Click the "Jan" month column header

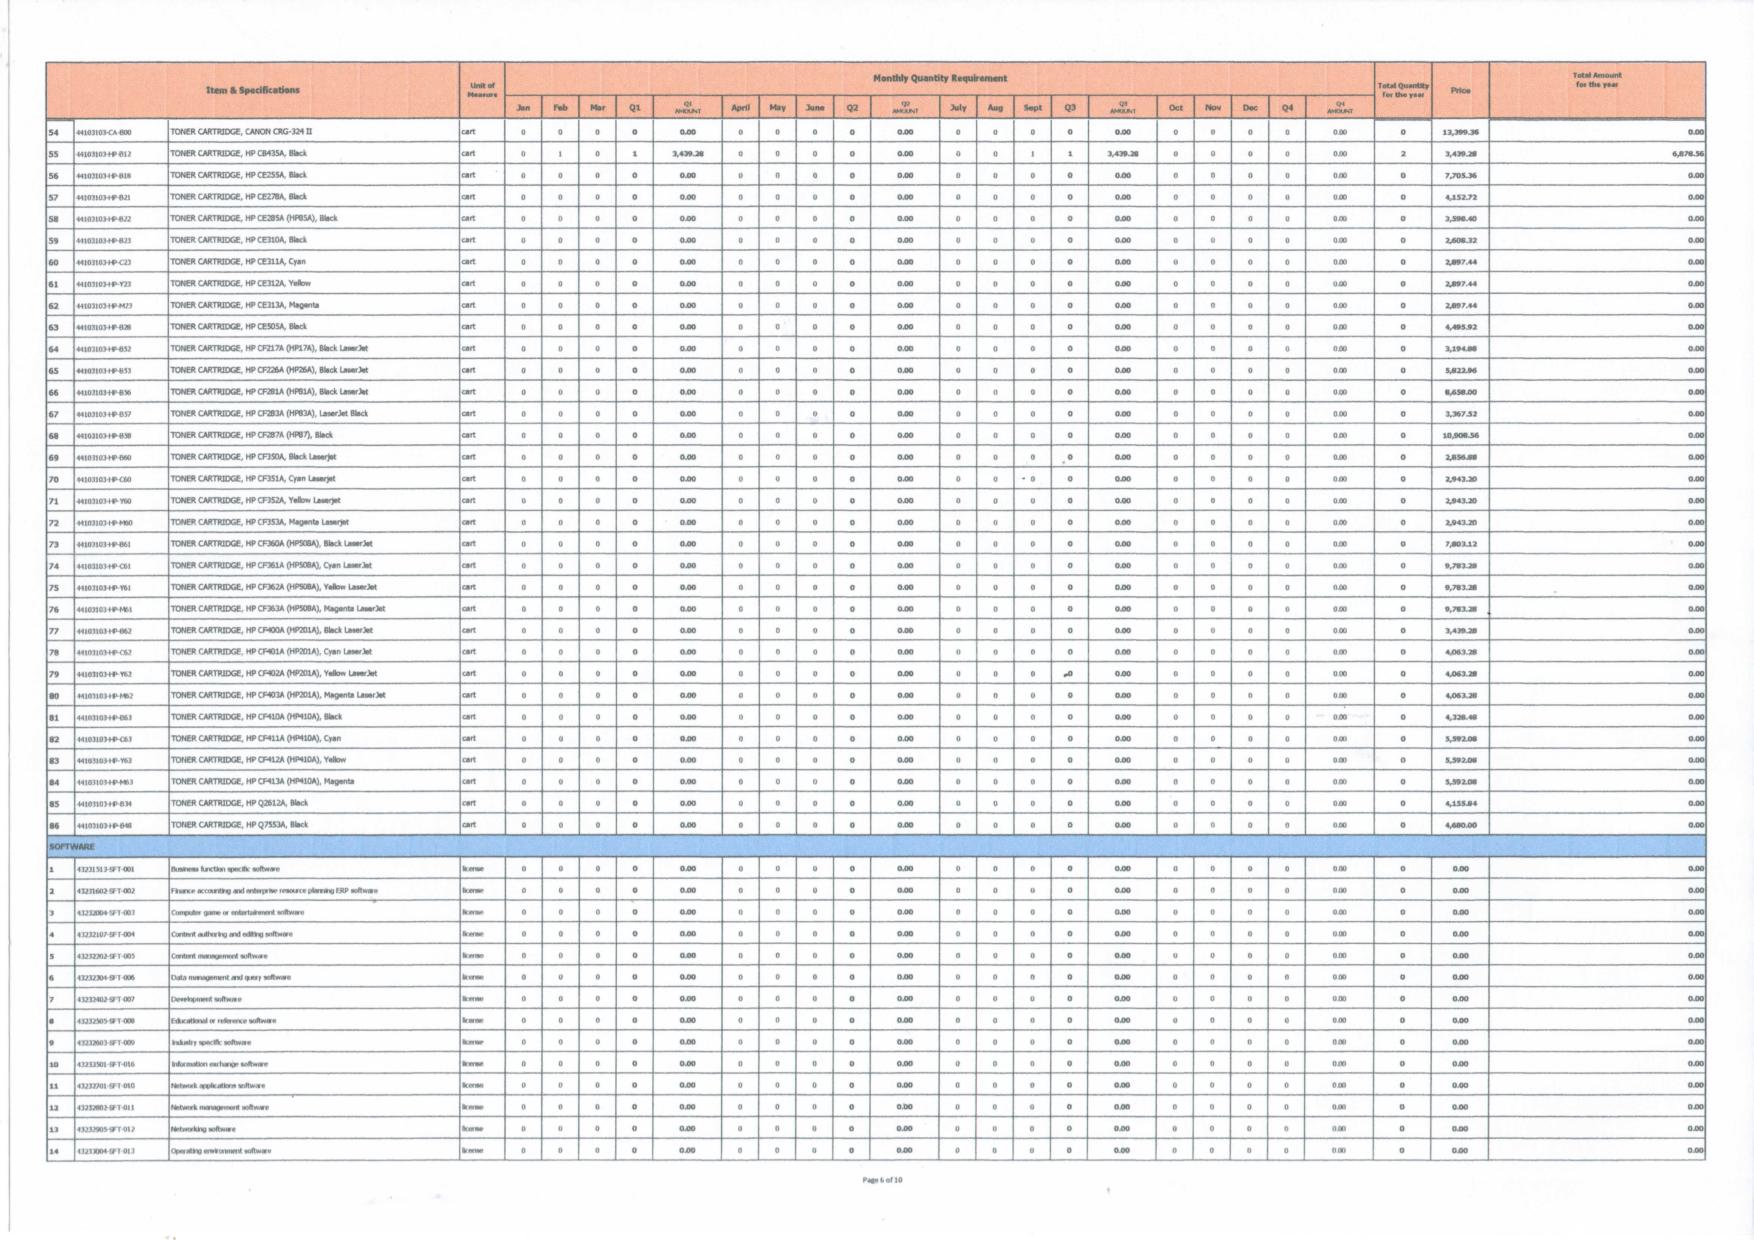[523, 107]
